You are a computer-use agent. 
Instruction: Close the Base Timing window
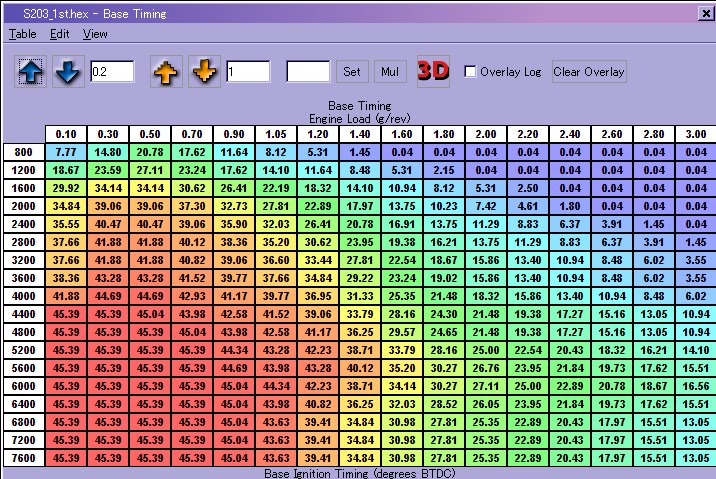coord(706,14)
